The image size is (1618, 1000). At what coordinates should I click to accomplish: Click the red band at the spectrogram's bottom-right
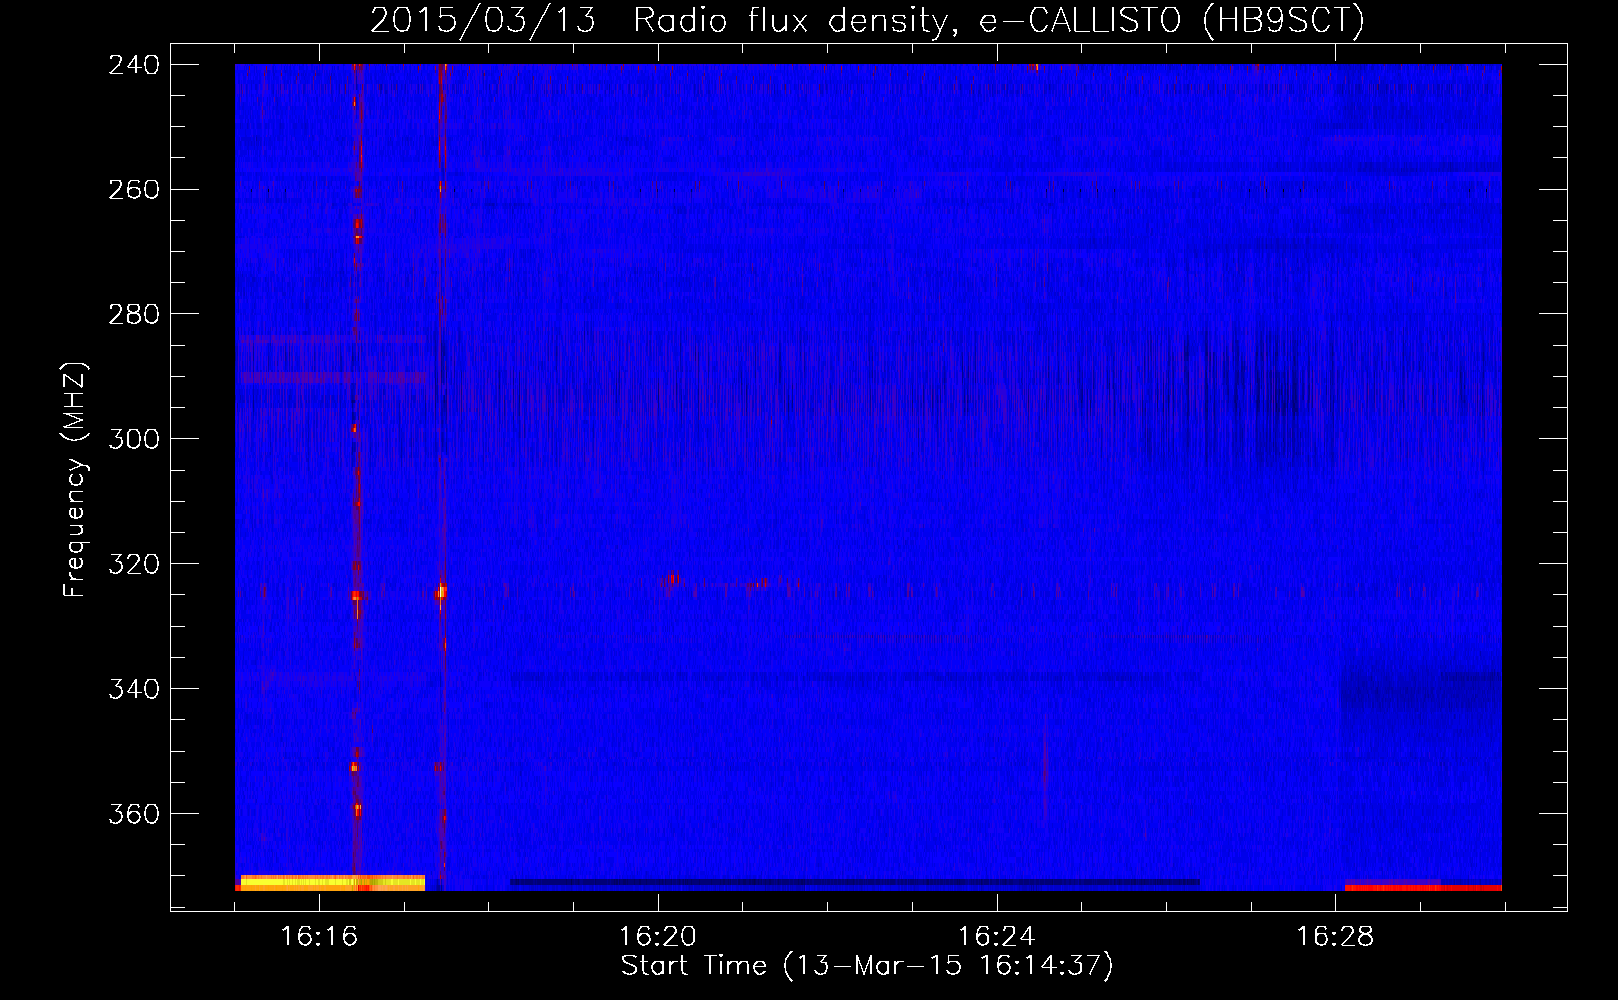(1423, 887)
